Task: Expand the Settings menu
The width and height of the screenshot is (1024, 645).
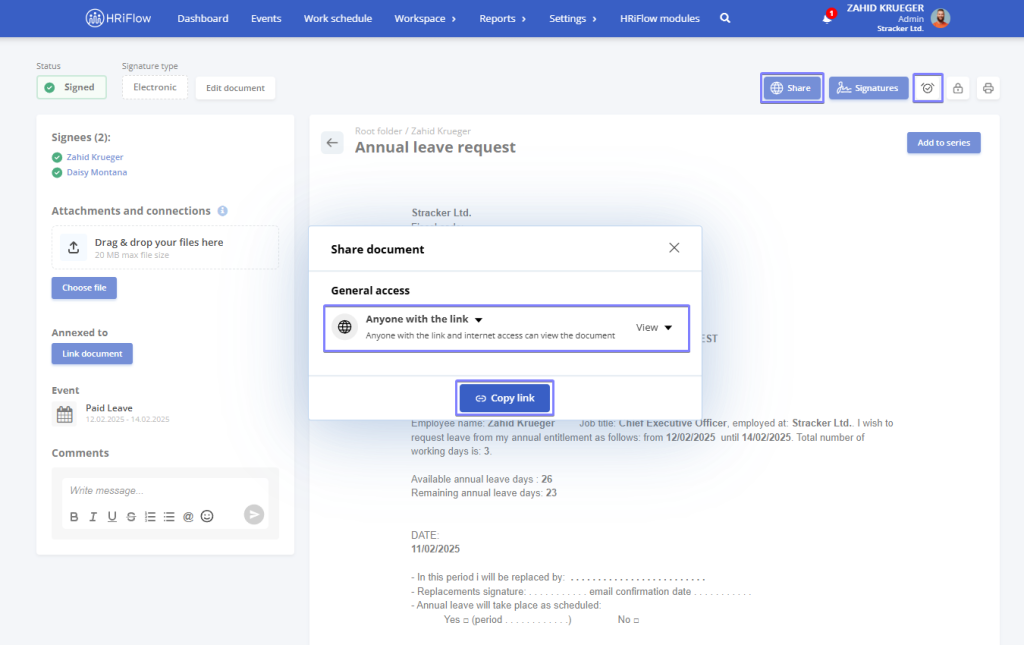Action: pyautogui.click(x=573, y=18)
